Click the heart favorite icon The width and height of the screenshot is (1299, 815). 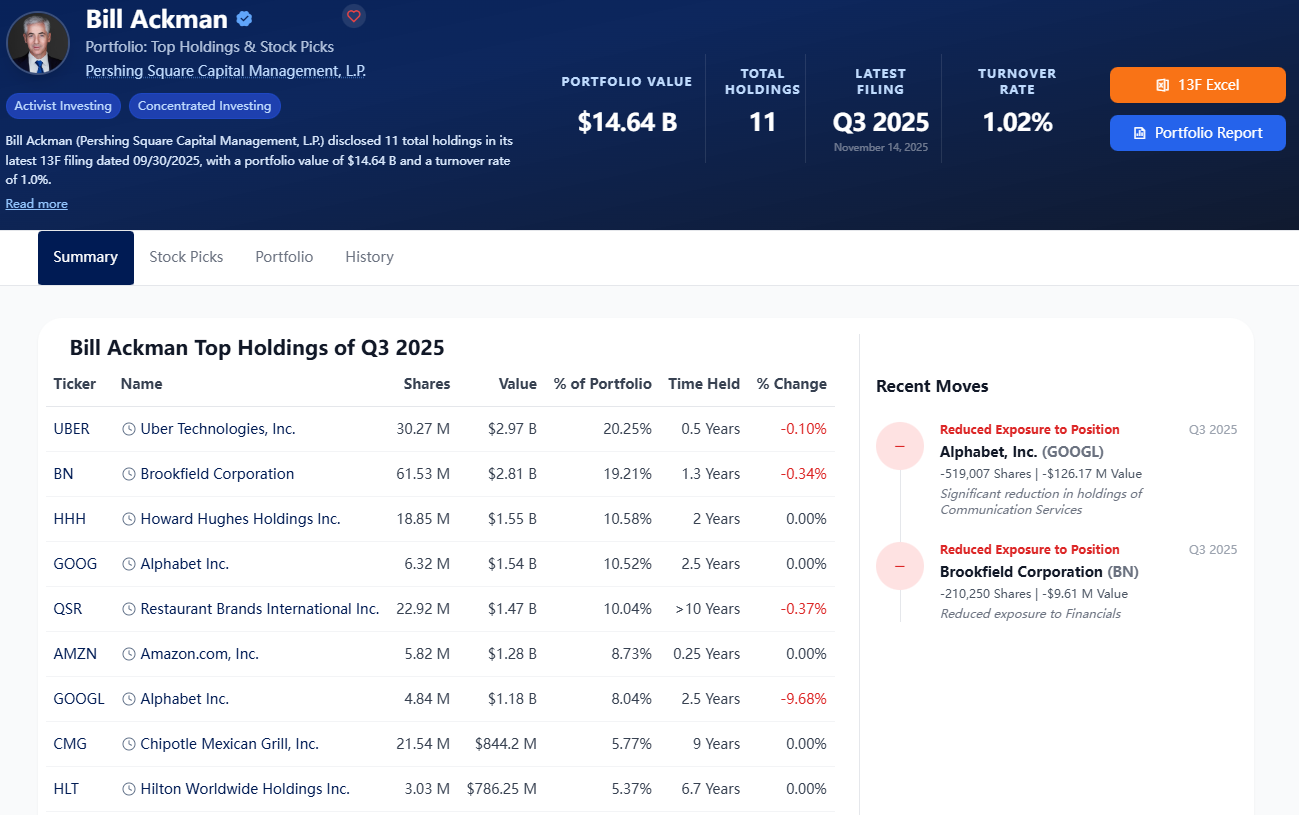353,16
